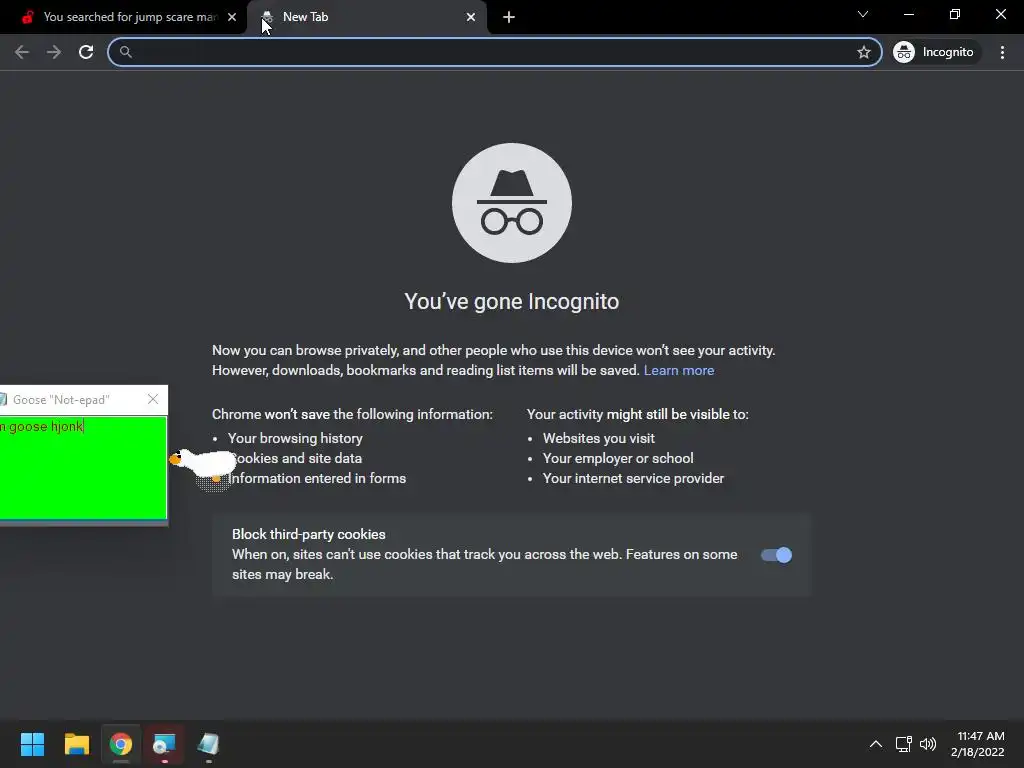Restore down the Chrome window

(955, 14)
